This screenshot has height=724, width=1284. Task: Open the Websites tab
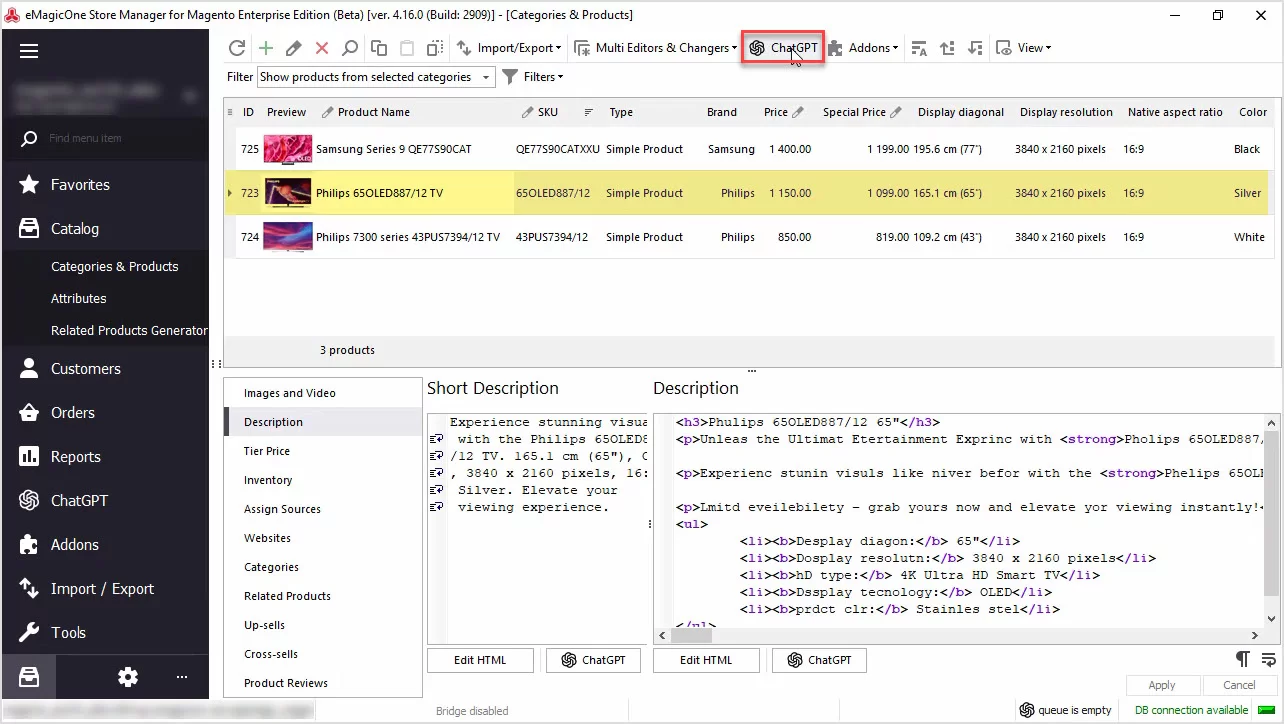323,538
